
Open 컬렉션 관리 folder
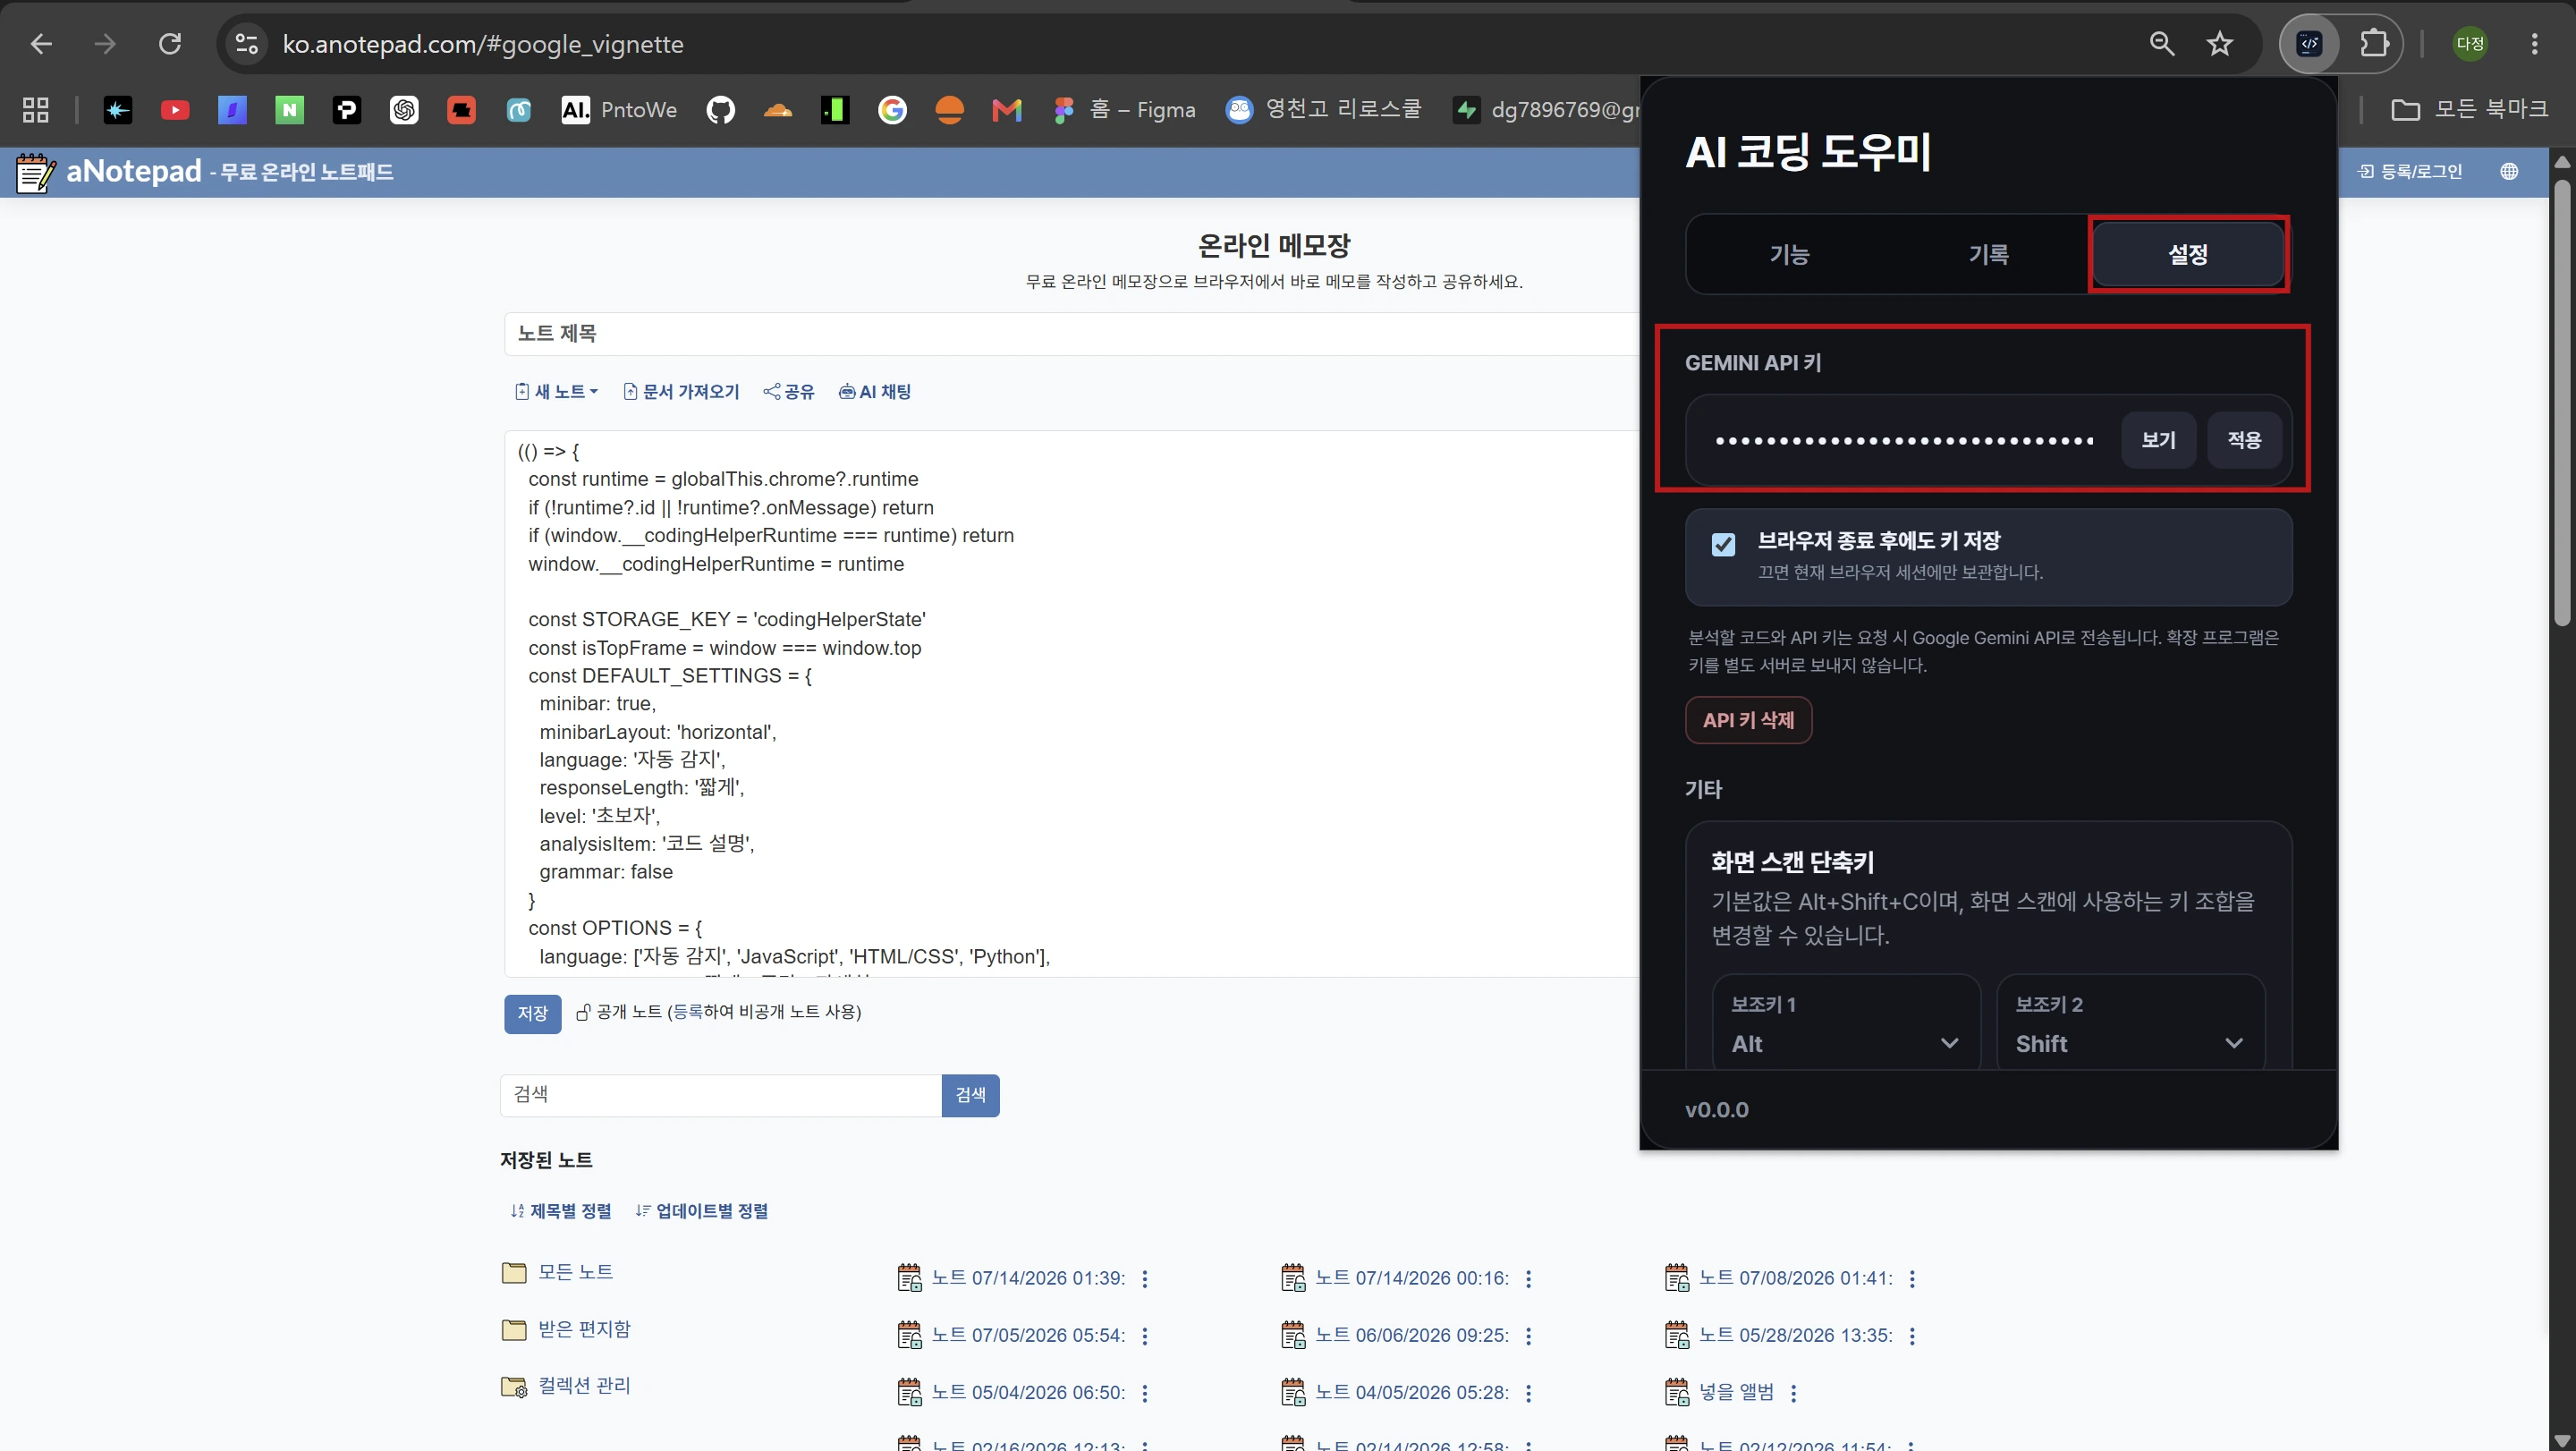(566, 1386)
